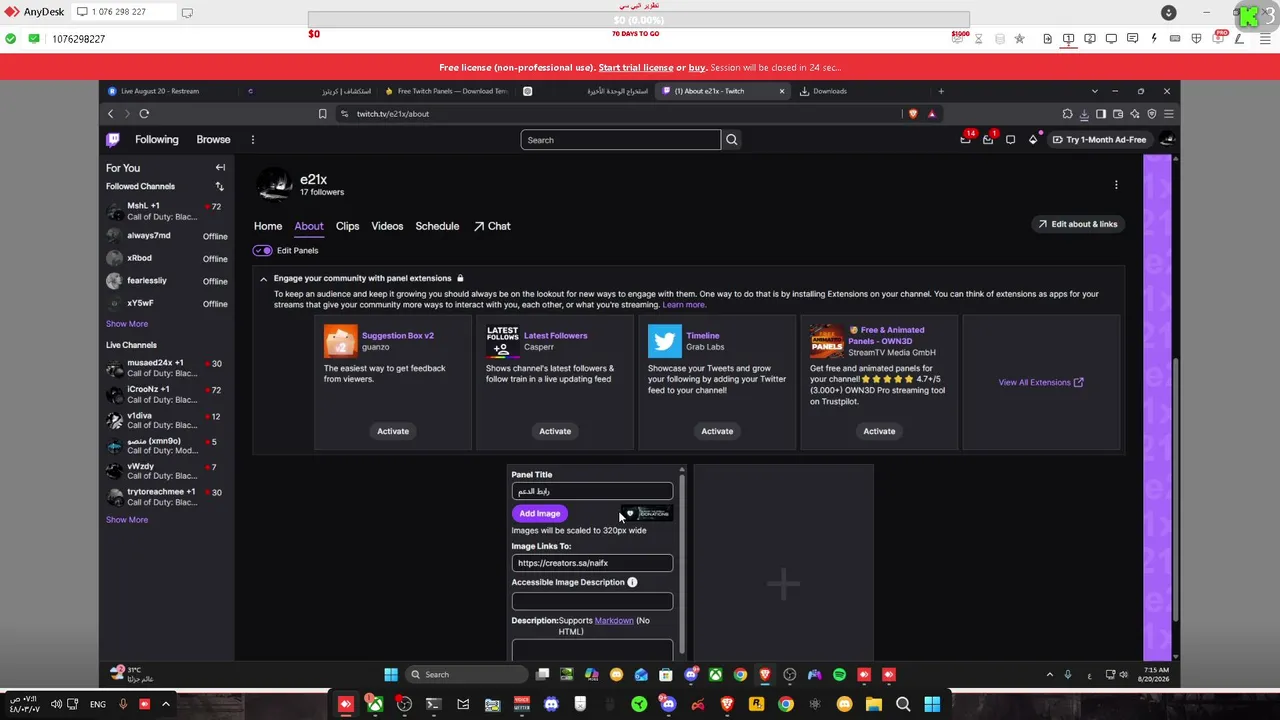Click the browser reload button

tap(144, 114)
